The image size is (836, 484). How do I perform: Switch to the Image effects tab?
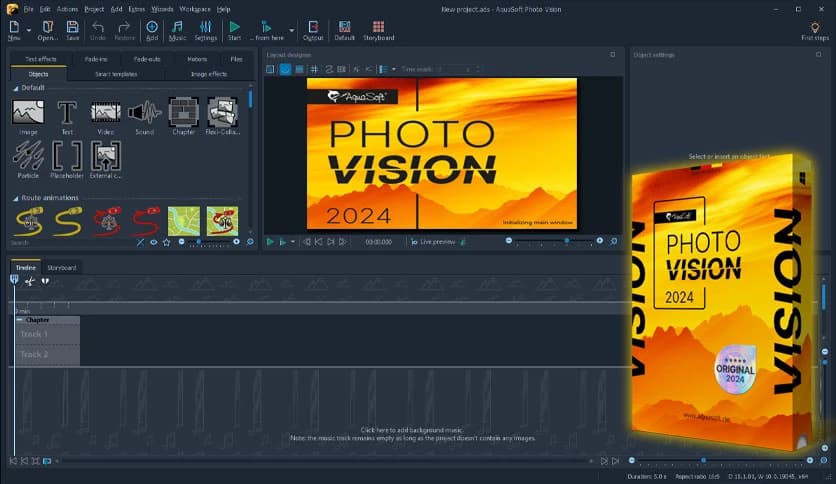209,75
